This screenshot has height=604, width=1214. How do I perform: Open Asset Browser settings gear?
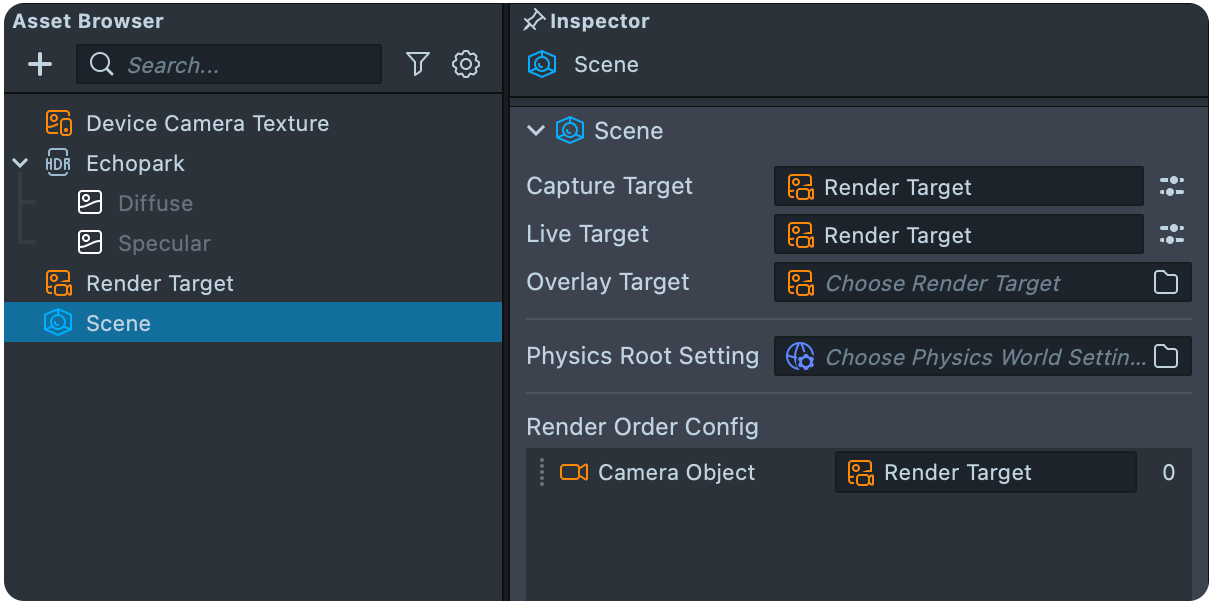click(x=466, y=65)
